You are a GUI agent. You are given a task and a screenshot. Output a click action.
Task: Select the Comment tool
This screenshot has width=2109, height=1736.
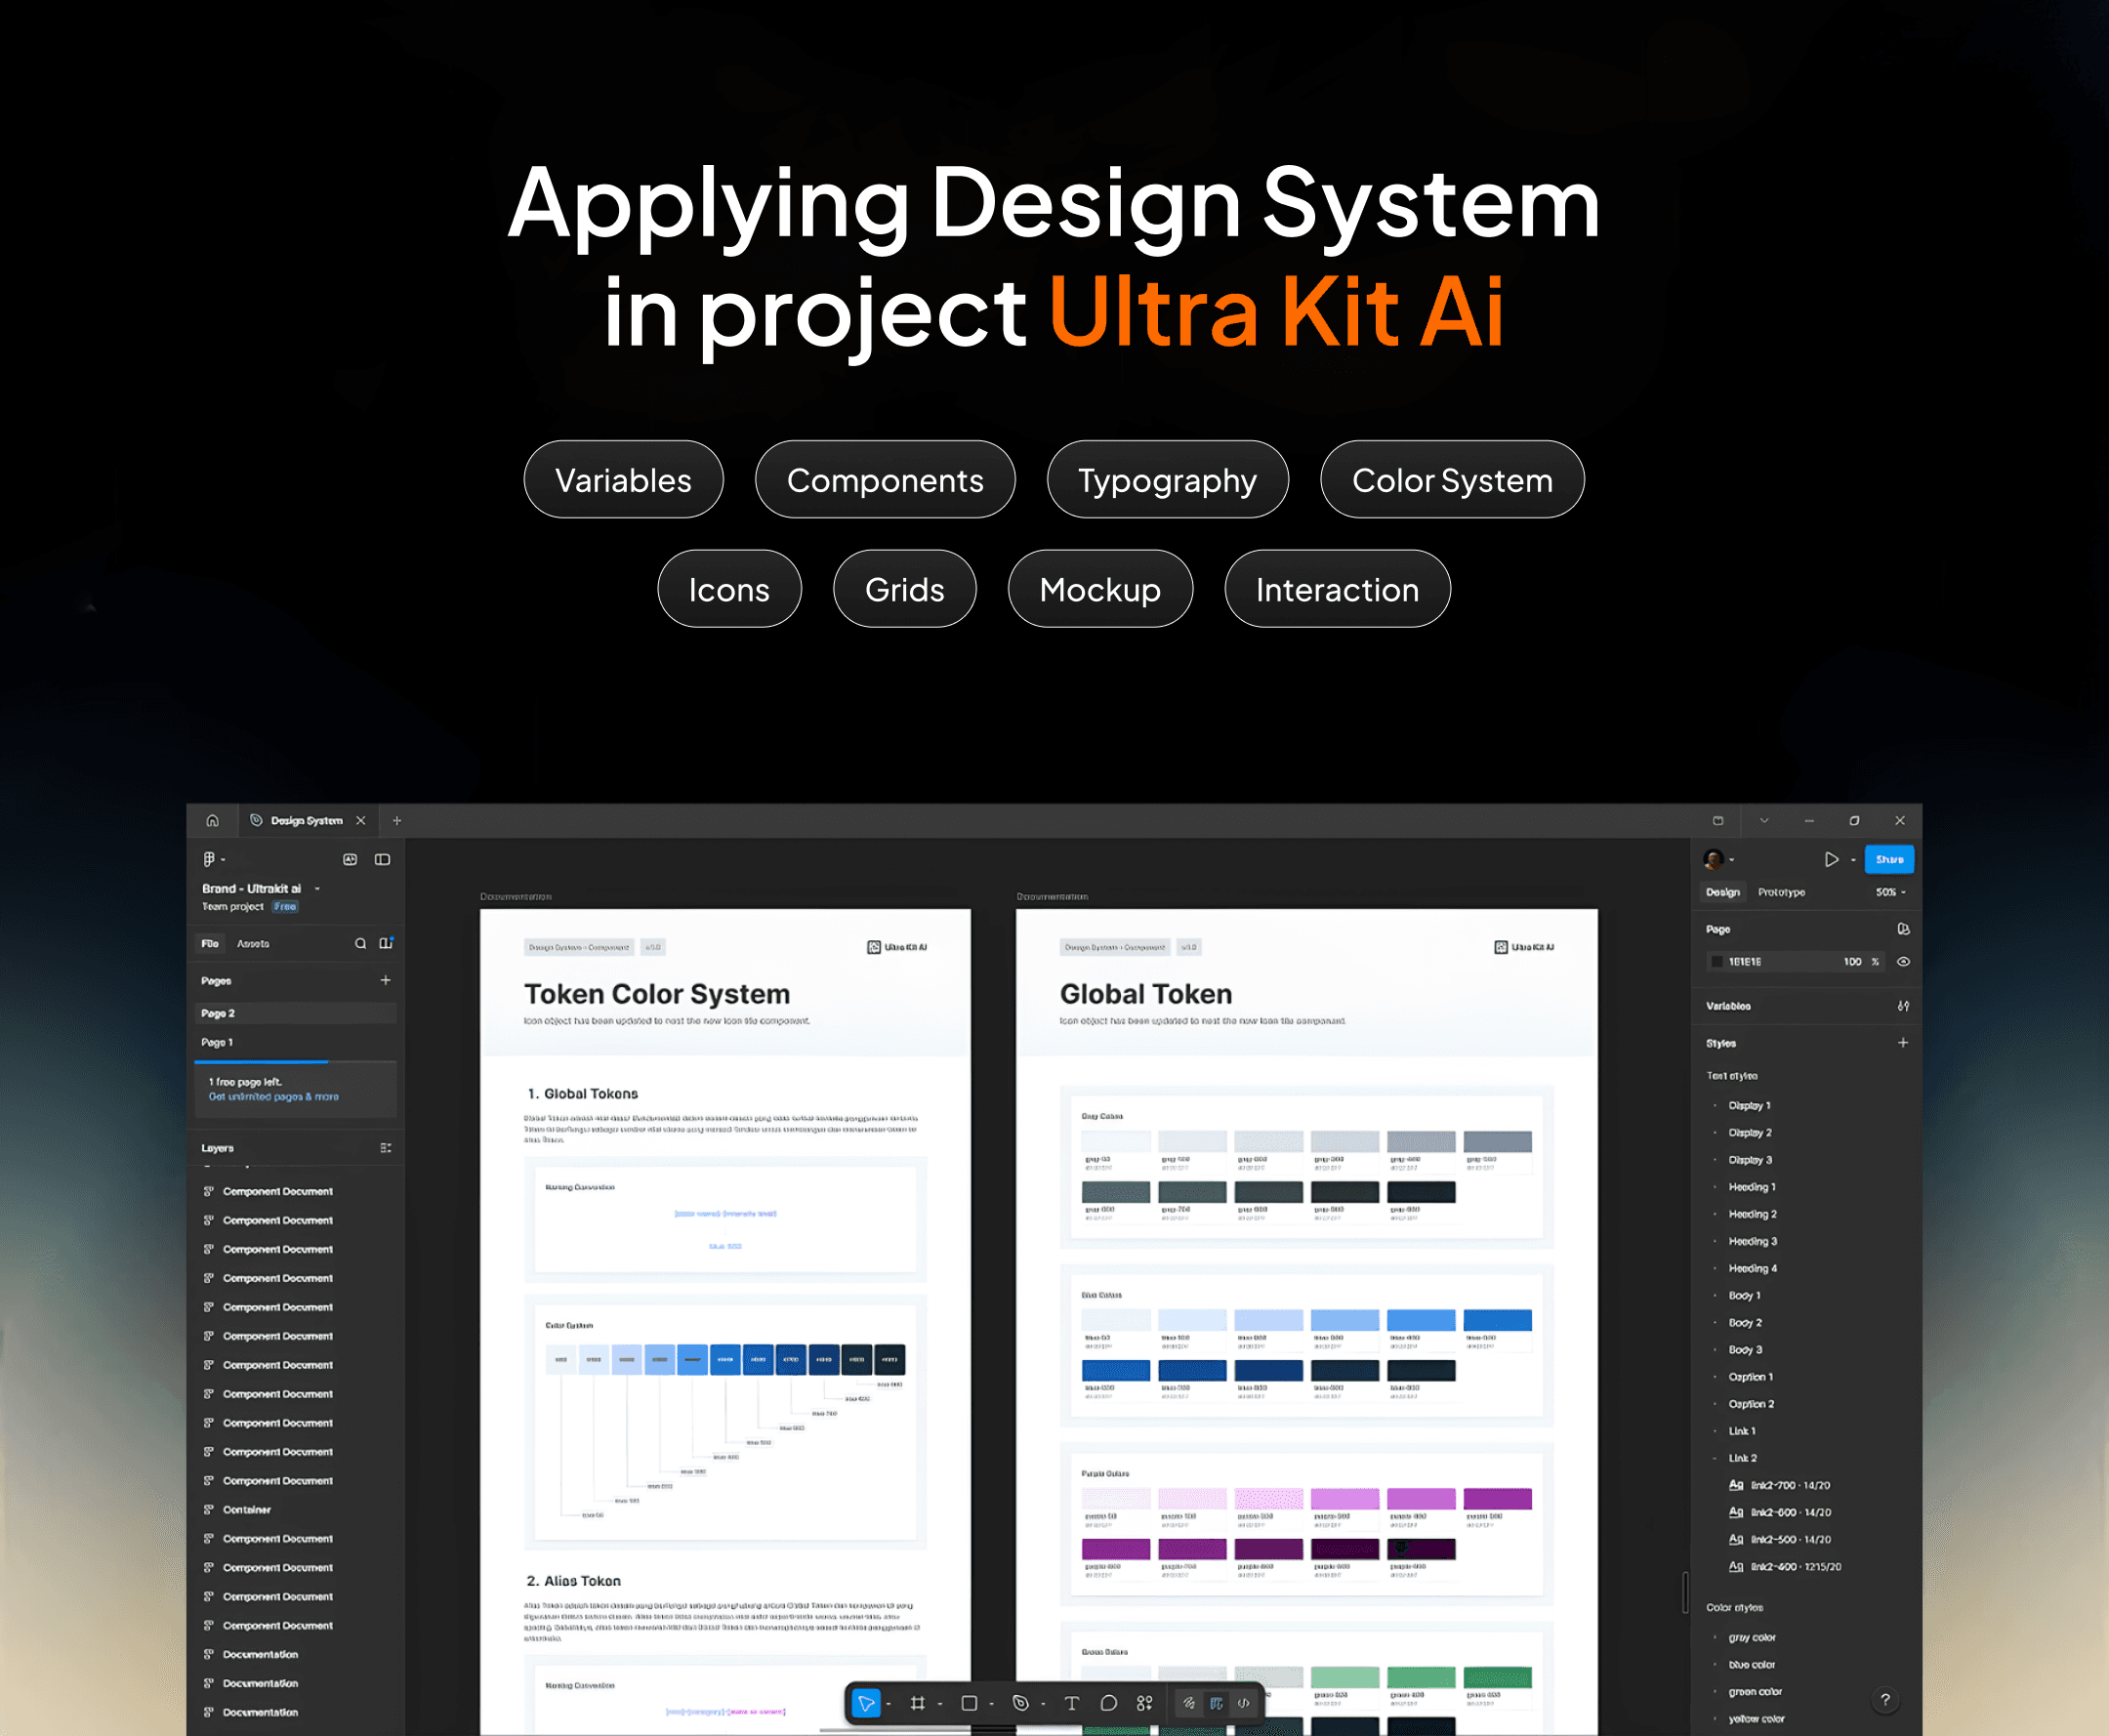1108,1702
